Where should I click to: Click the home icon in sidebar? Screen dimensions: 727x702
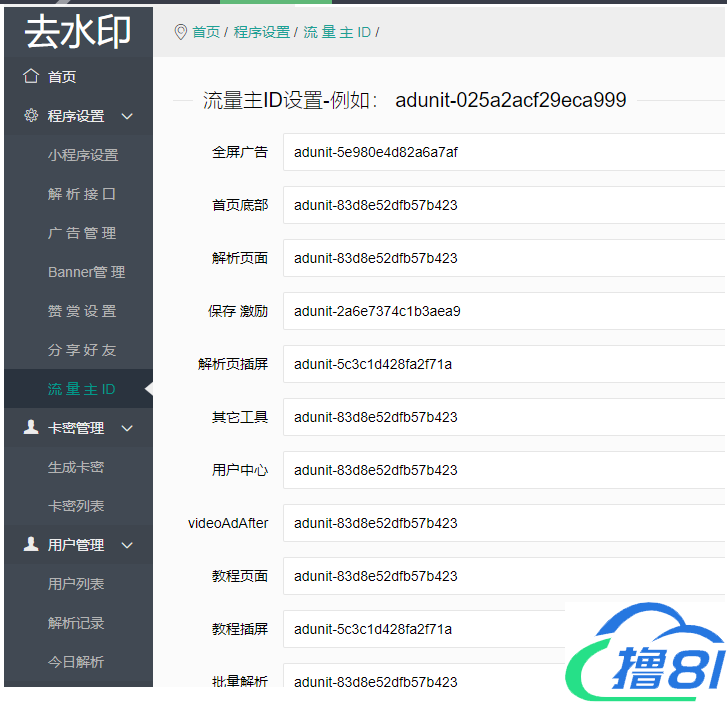pyautogui.click(x=31, y=77)
